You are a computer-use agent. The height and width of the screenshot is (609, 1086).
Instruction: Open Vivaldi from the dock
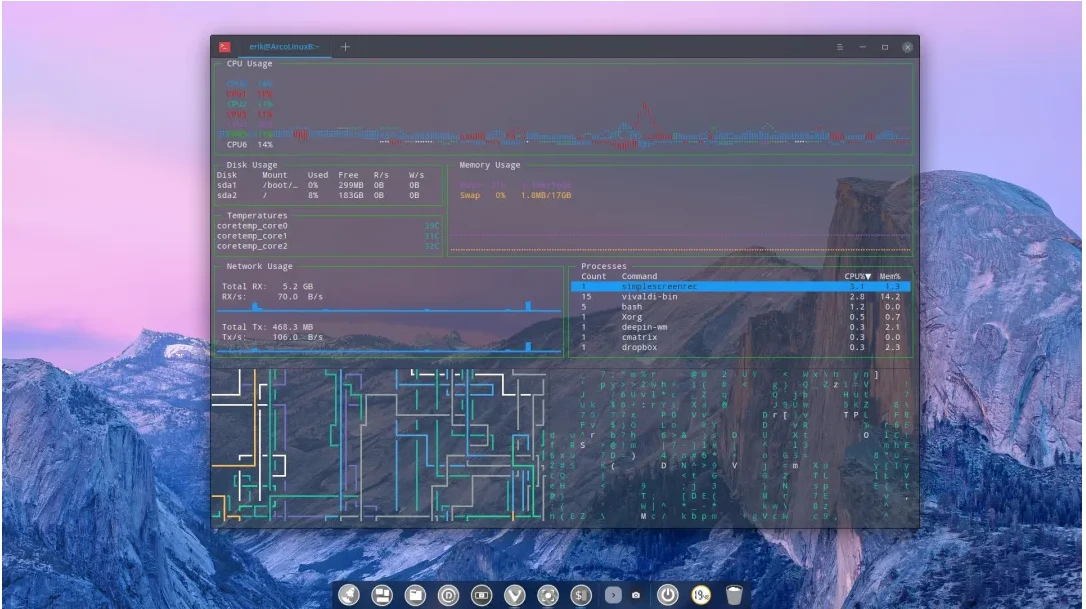point(513,594)
